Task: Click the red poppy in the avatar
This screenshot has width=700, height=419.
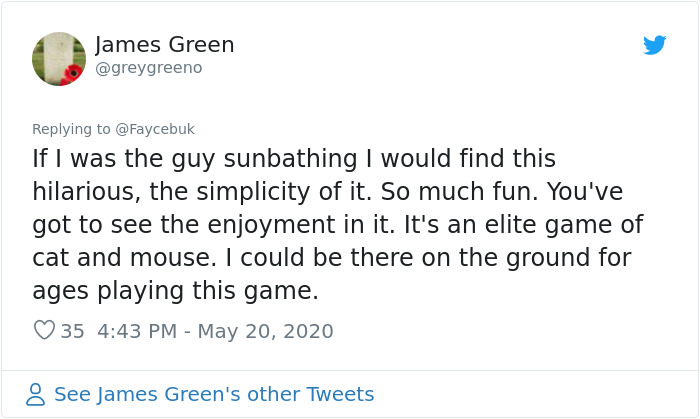Action: [x=74, y=74]
